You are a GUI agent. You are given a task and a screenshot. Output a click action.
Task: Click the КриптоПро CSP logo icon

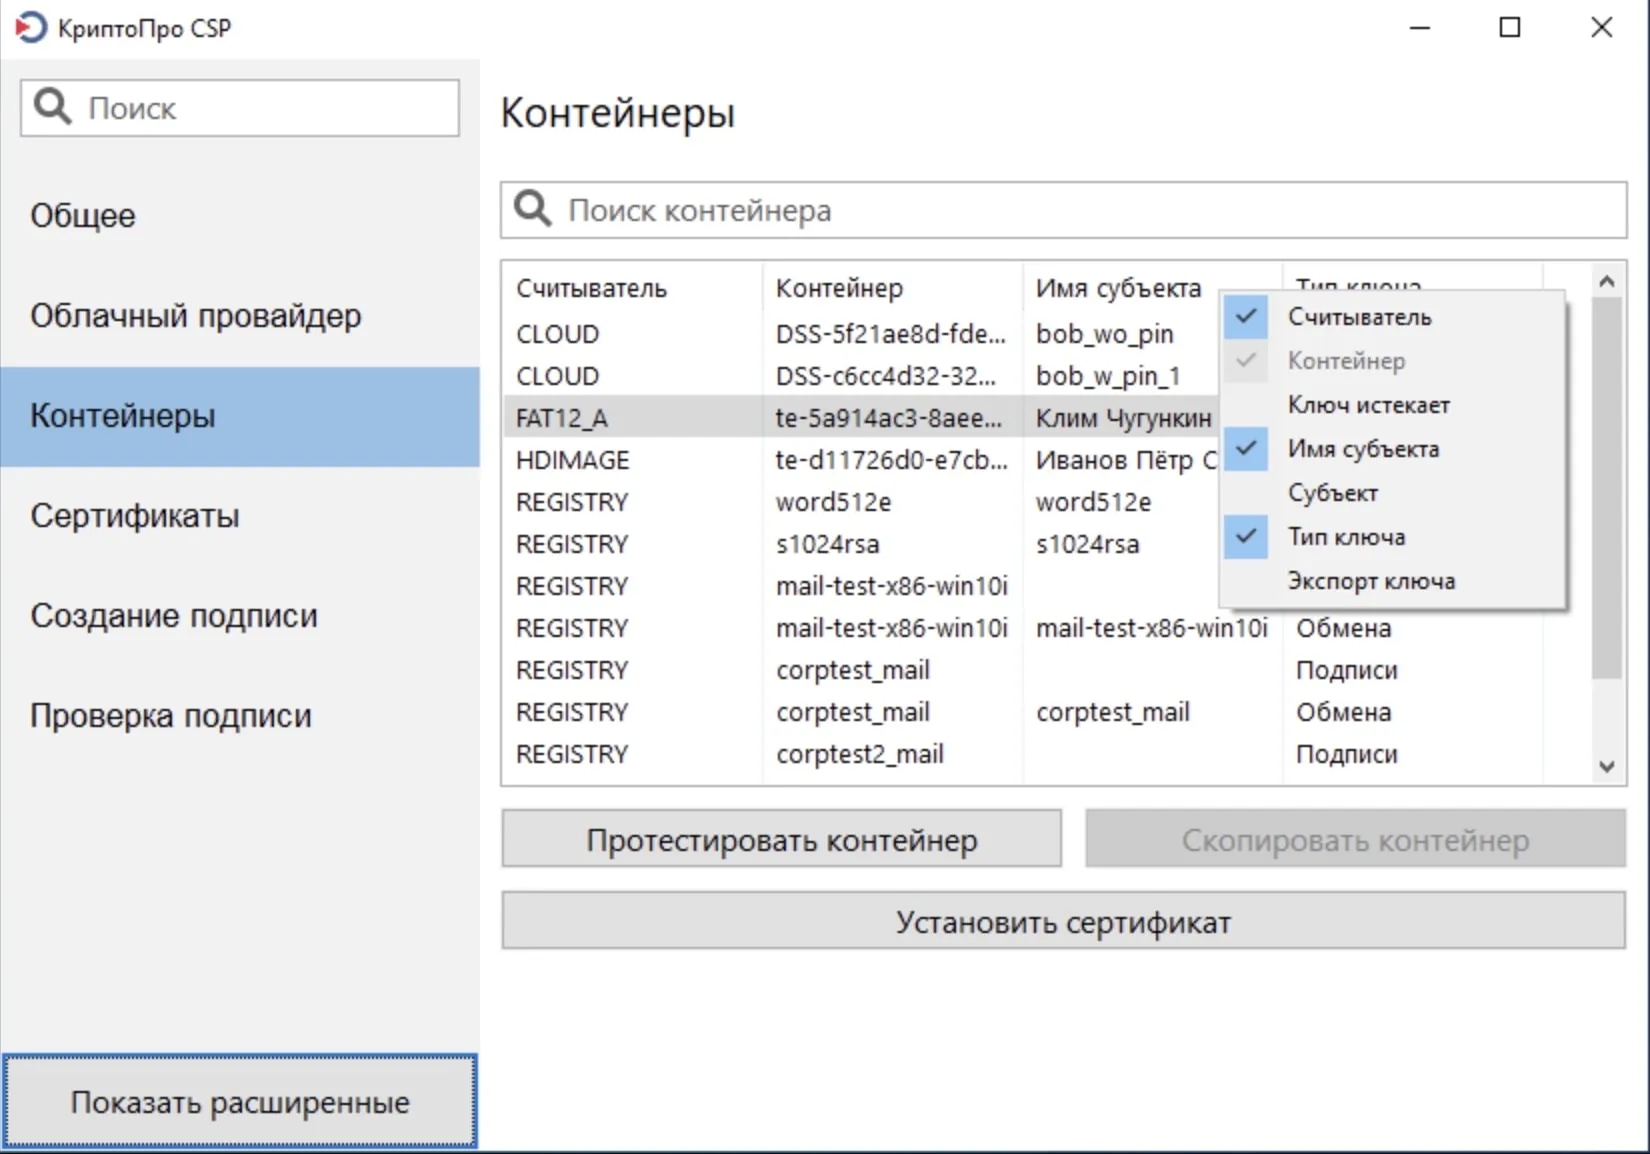[30, 28]
